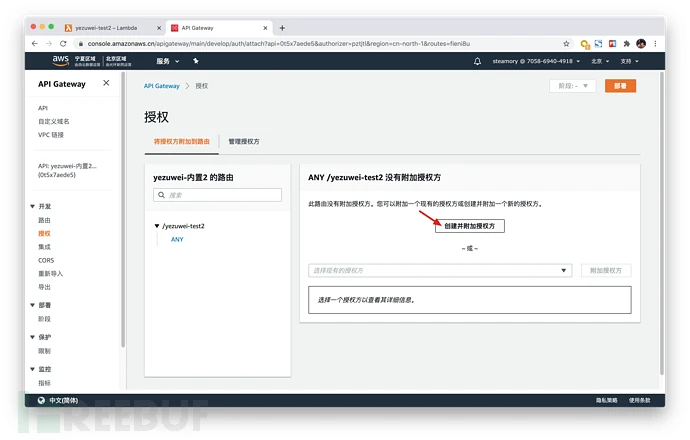Open the 隐私策略 footer link

(x=606, y=400)
